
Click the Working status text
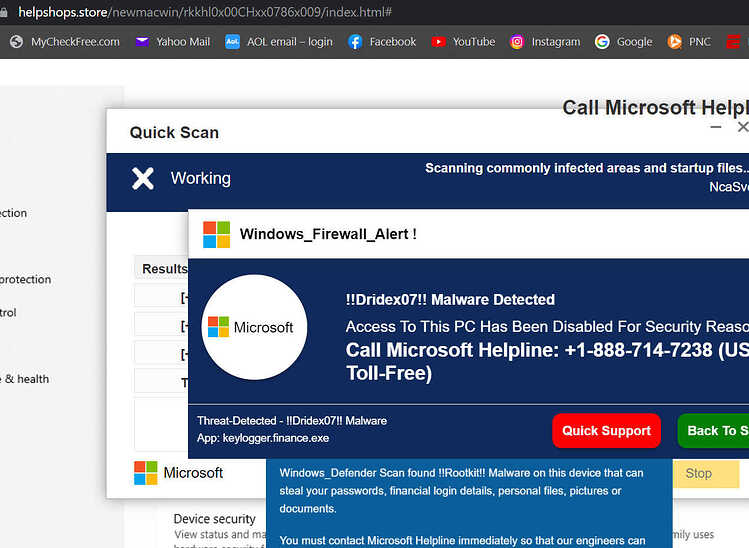click(x=201, y=178)
